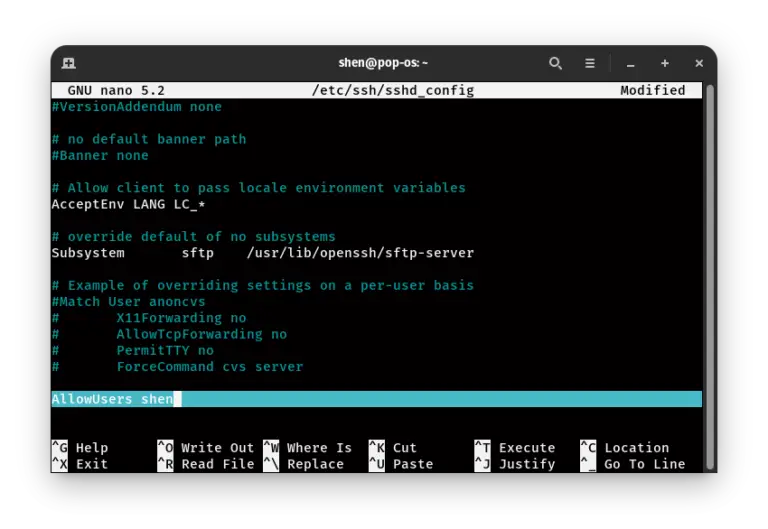Click 'override default of no subsystems' comment
Viewport: 768px width, 529px height.
193,237
